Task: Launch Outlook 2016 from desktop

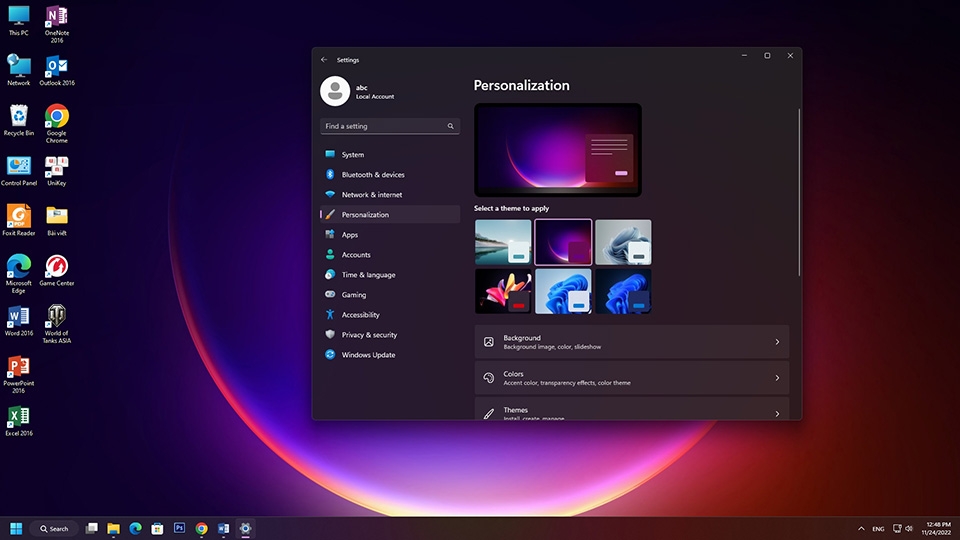Action: [57, 70]
